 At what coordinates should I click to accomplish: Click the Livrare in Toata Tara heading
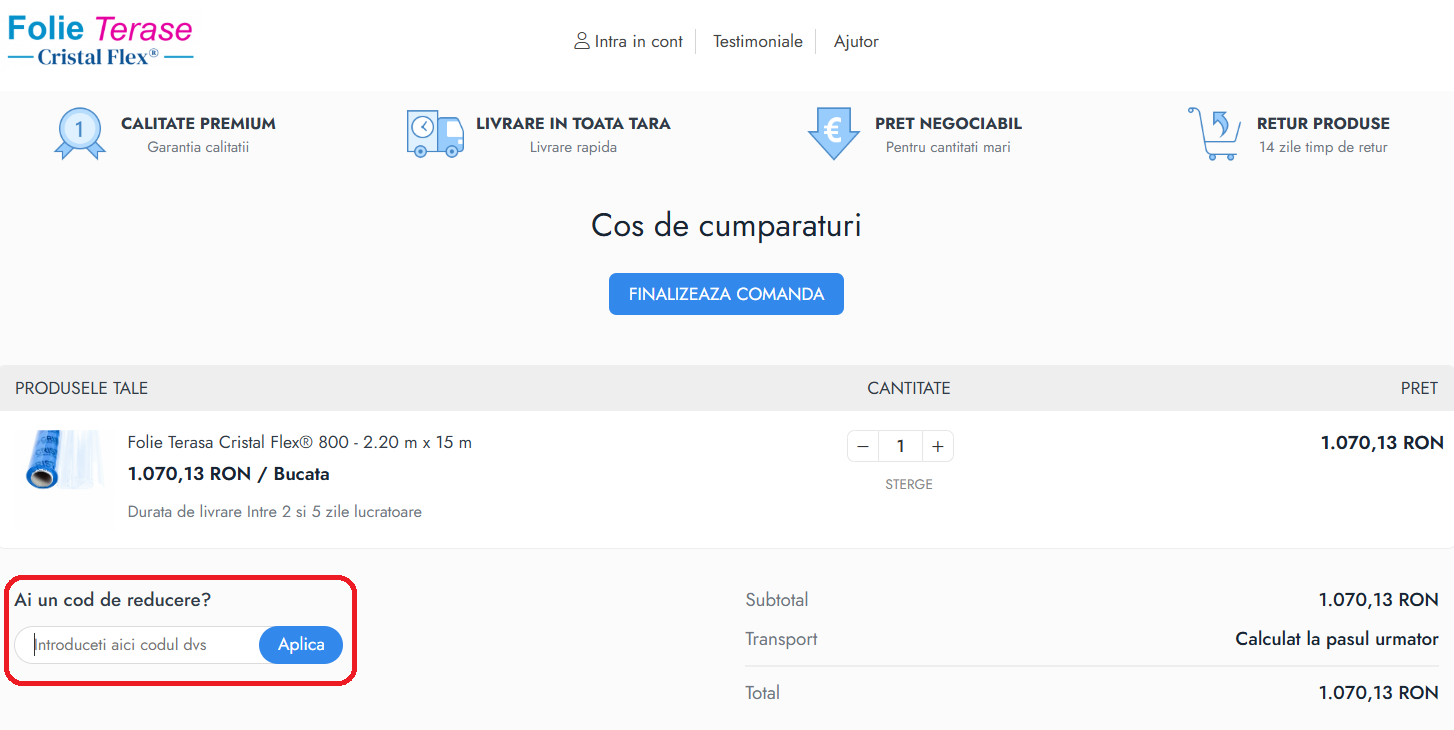(573, 124)
